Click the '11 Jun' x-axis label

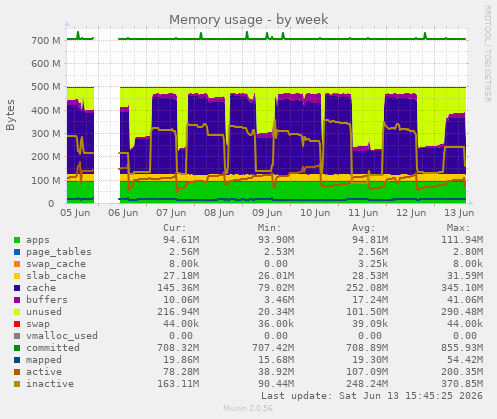pyautogui.click(x=363, y=213)
